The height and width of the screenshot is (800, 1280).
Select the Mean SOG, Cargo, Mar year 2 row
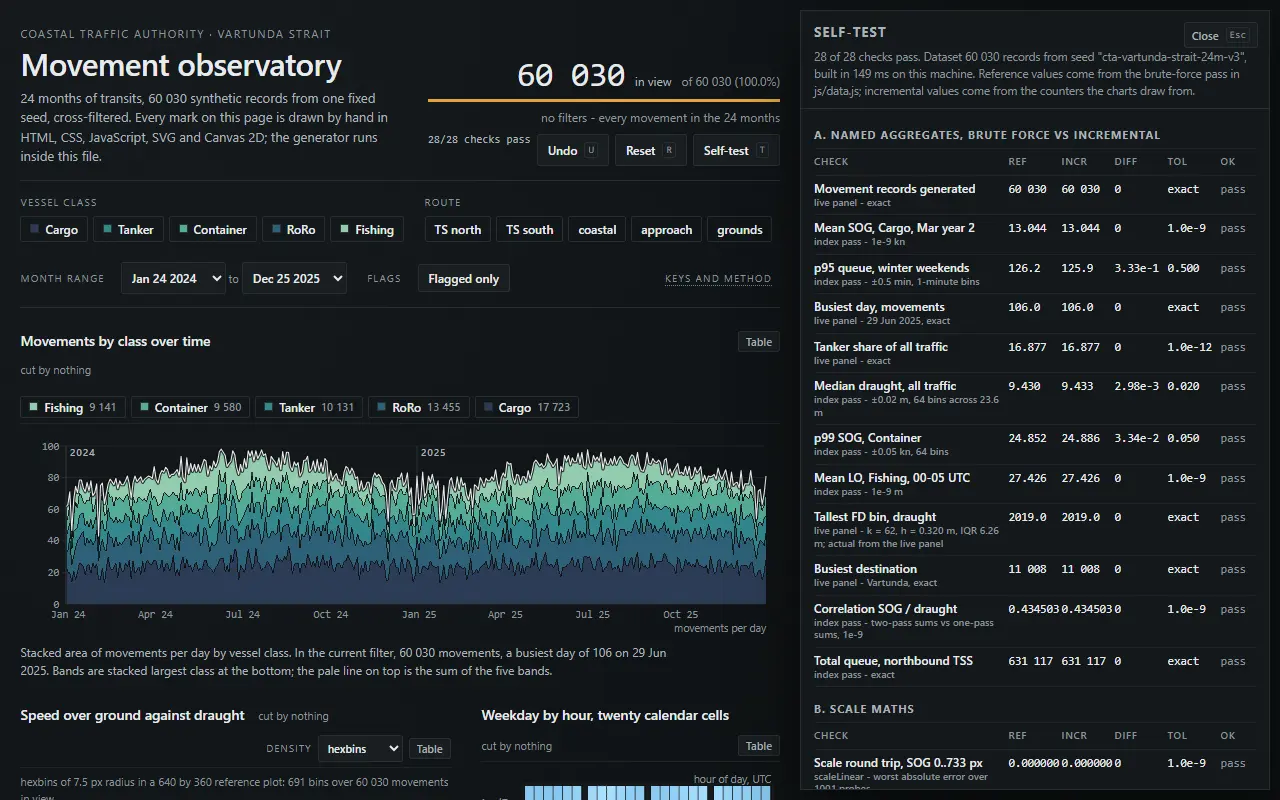1034,234
